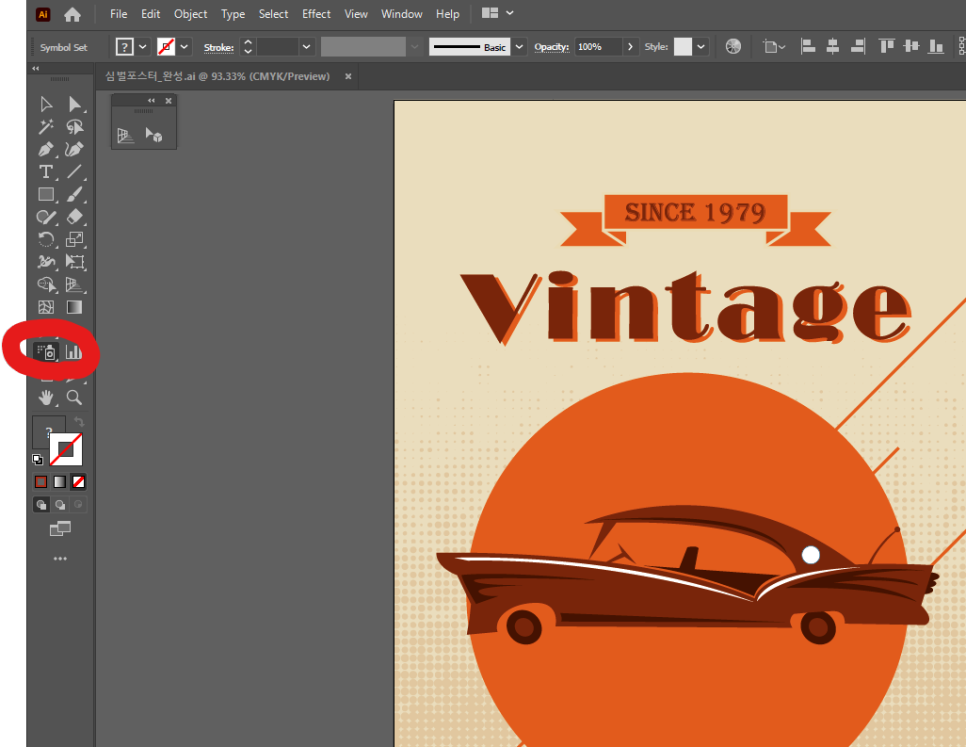The width and height of the screenshot is (966, 747).
Task: Click the Home icon
Action: [73, 14]
